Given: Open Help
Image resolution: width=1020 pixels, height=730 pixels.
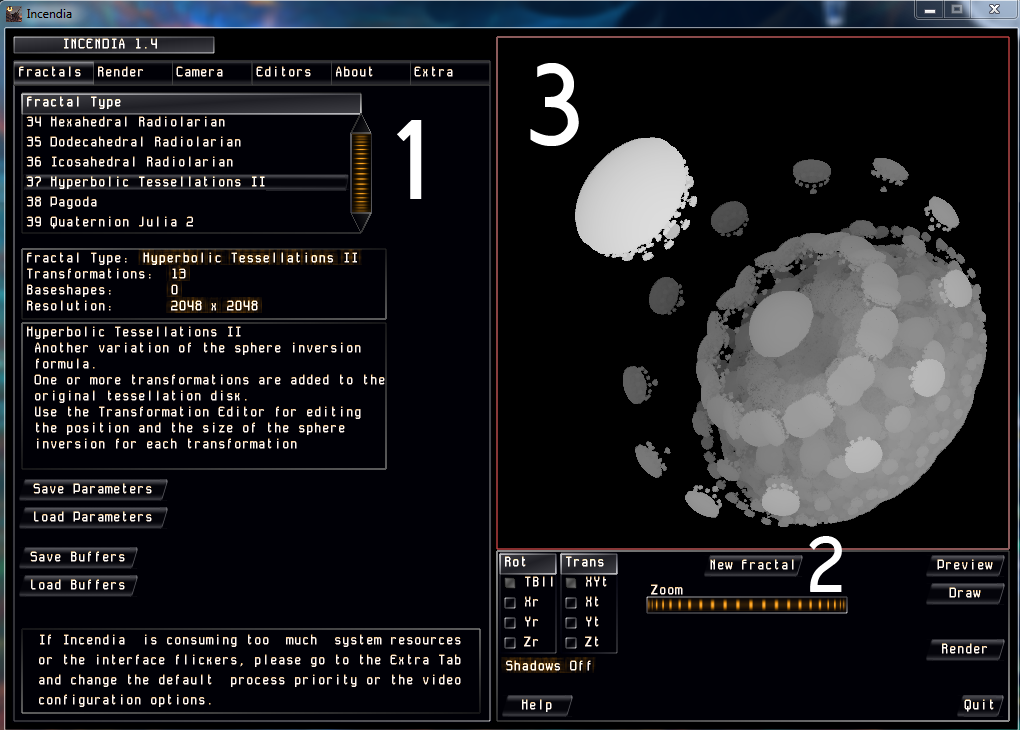Looking at the screenshot, I should pyautogui.click(x=537, y=705).
